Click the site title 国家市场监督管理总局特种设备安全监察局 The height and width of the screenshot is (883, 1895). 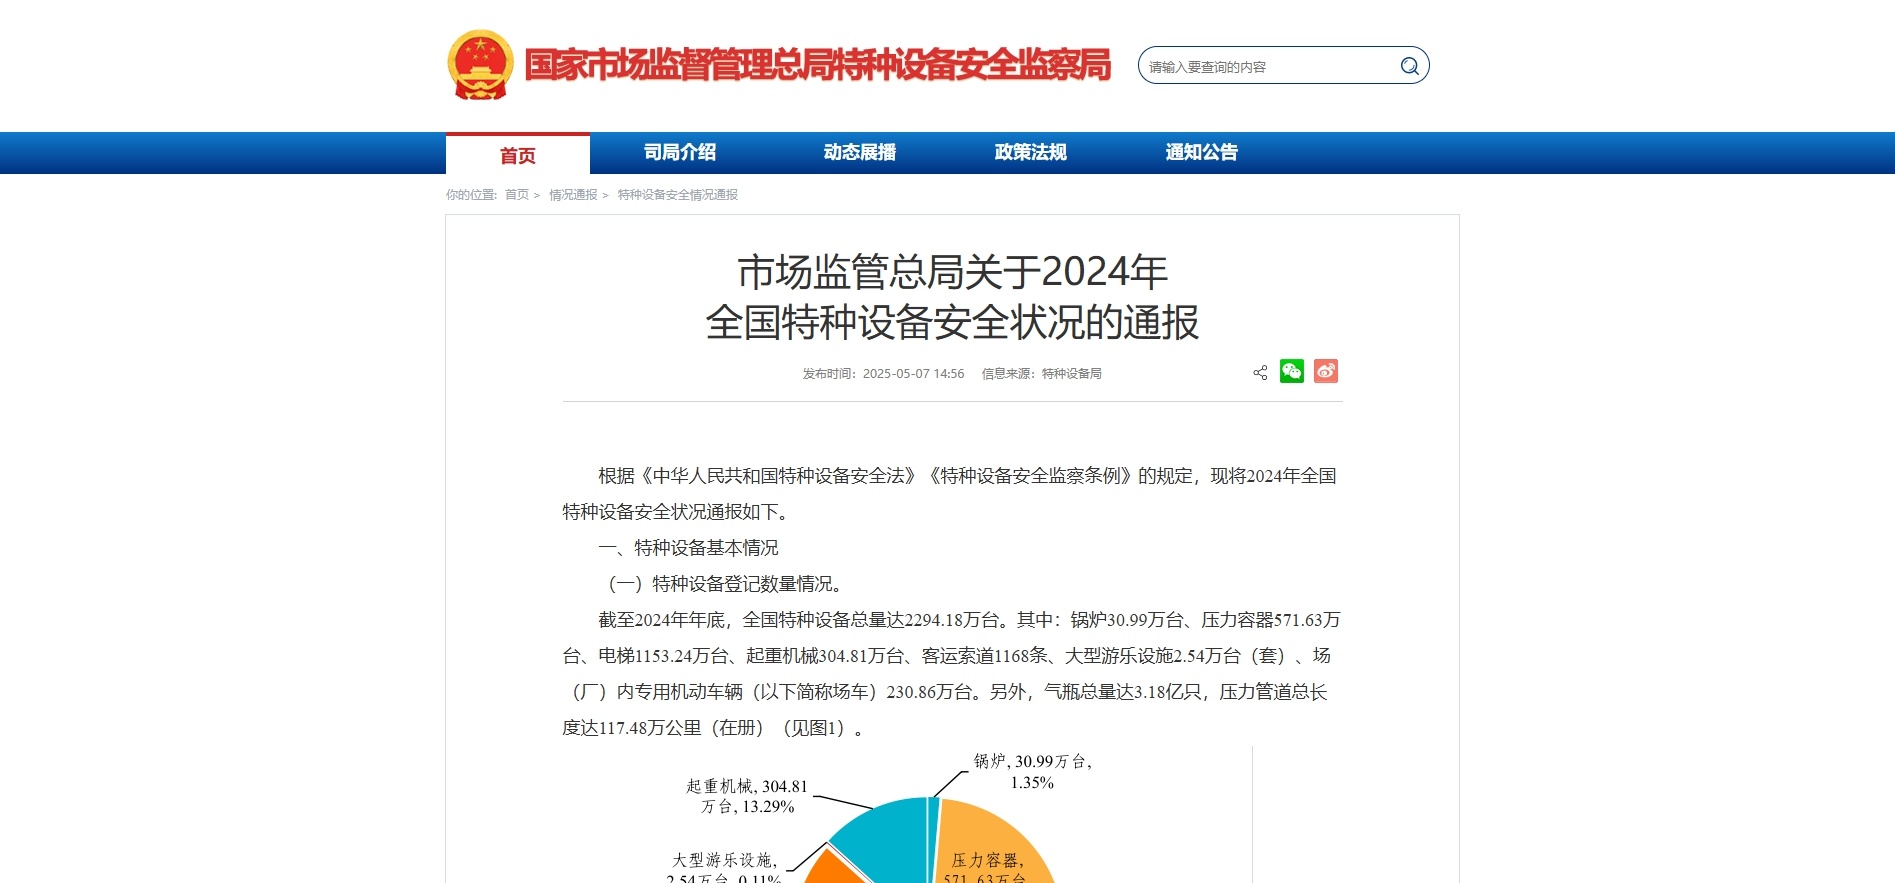(x=818, y=65)
